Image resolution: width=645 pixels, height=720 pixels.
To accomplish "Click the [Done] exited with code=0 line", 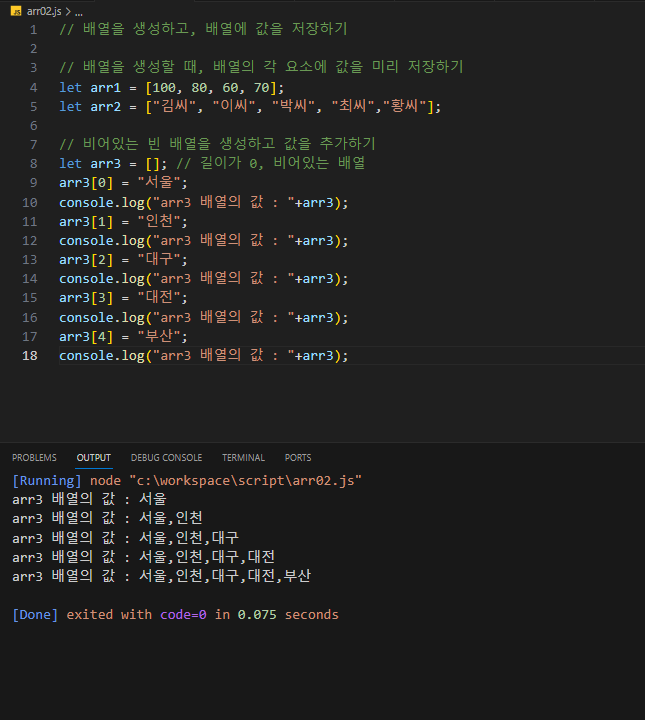I will tap(175, 615).
